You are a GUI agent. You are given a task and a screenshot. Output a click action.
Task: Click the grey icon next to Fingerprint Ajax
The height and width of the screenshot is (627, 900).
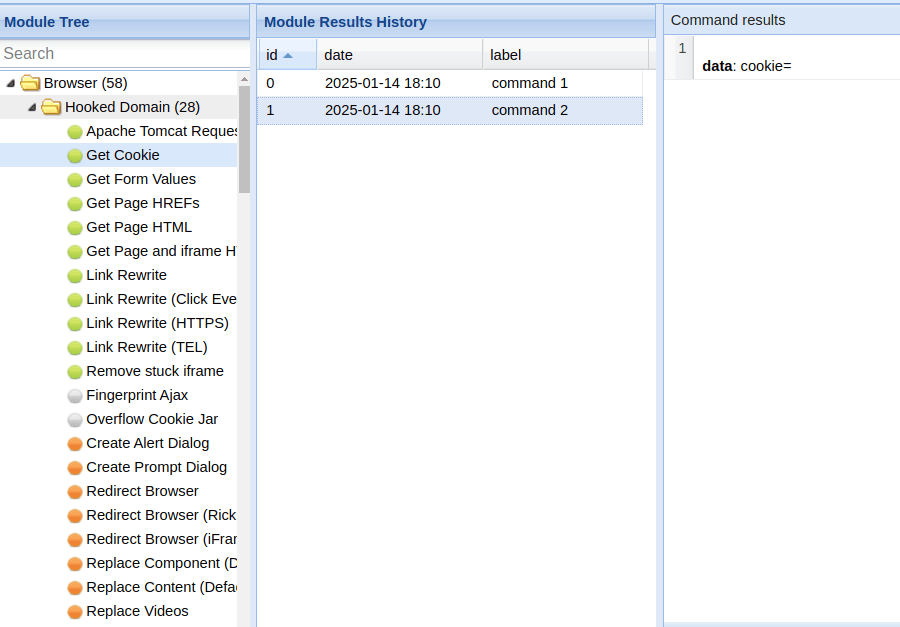[75, 395]
